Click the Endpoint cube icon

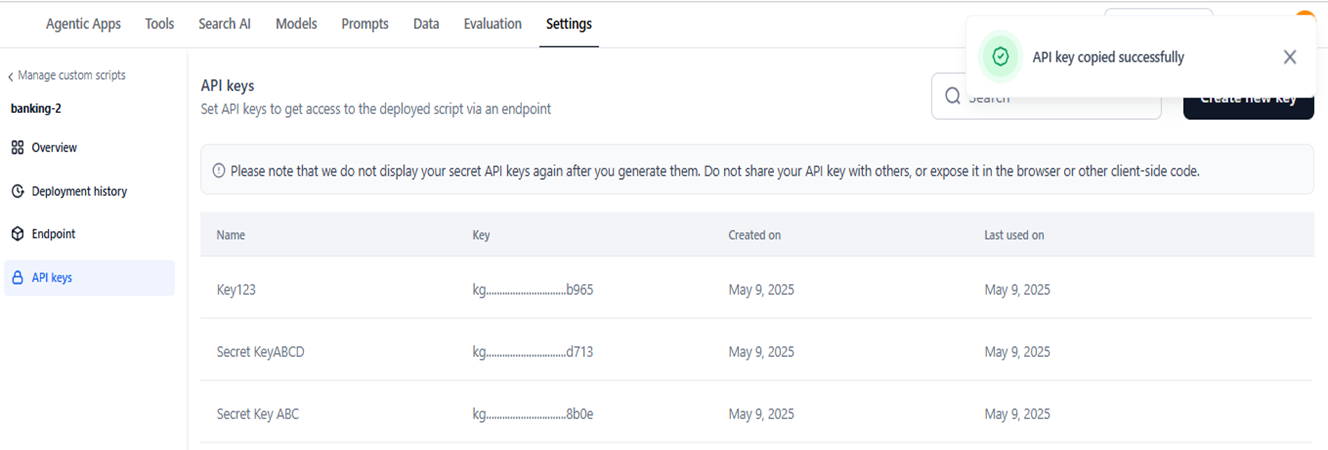[17, 234]
